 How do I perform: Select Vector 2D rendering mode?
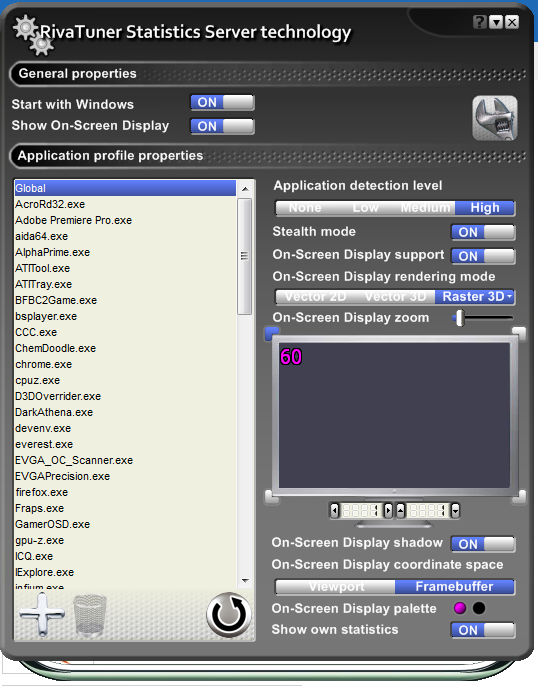315,297
